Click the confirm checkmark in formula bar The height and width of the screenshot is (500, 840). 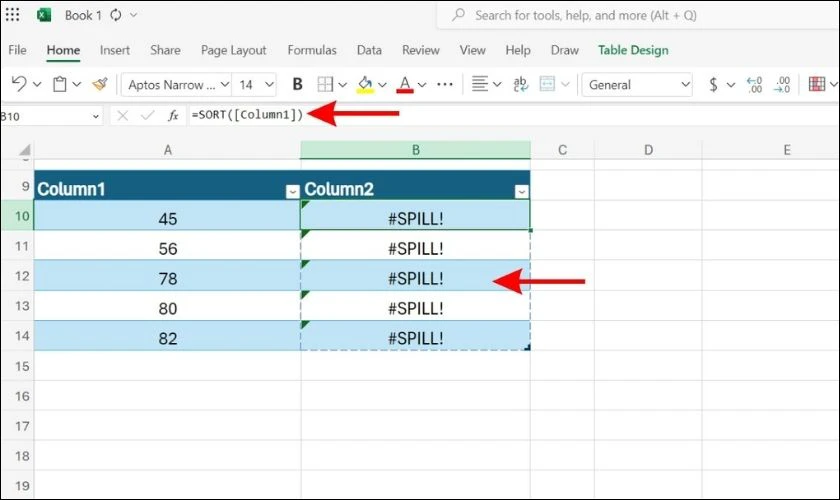(x=147, y=116)
